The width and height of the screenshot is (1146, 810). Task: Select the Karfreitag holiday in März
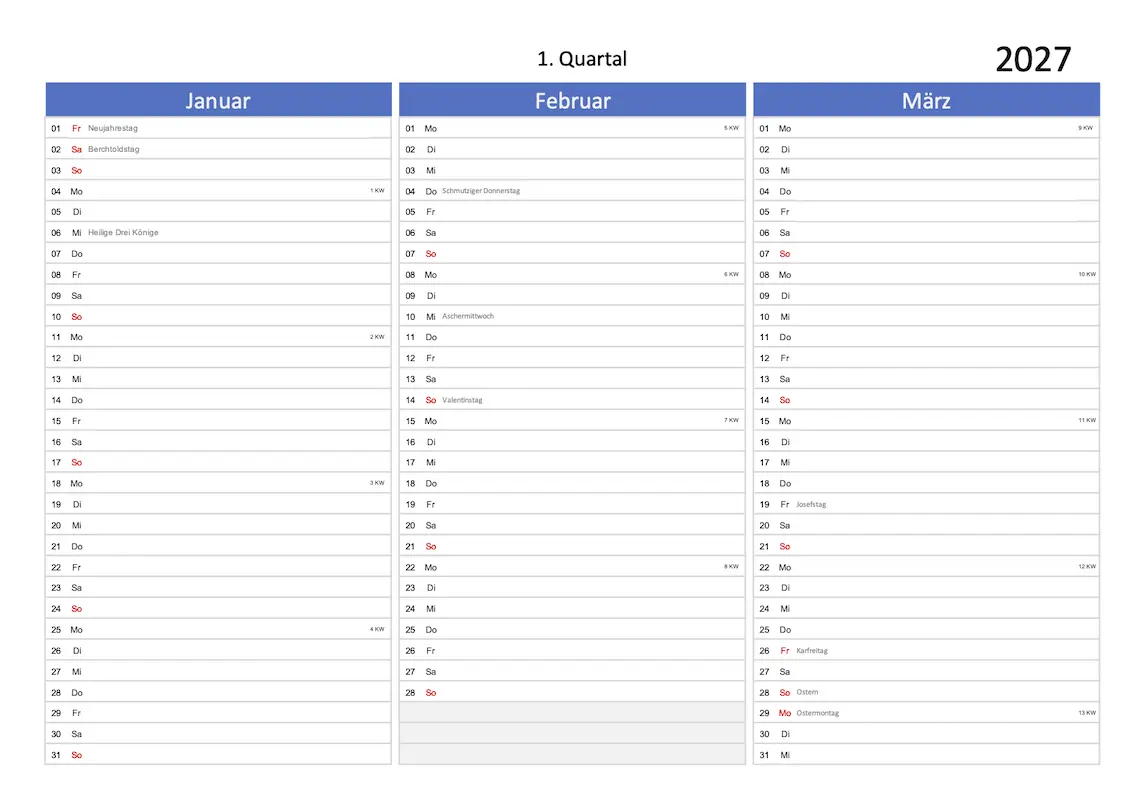pos(812,651)
